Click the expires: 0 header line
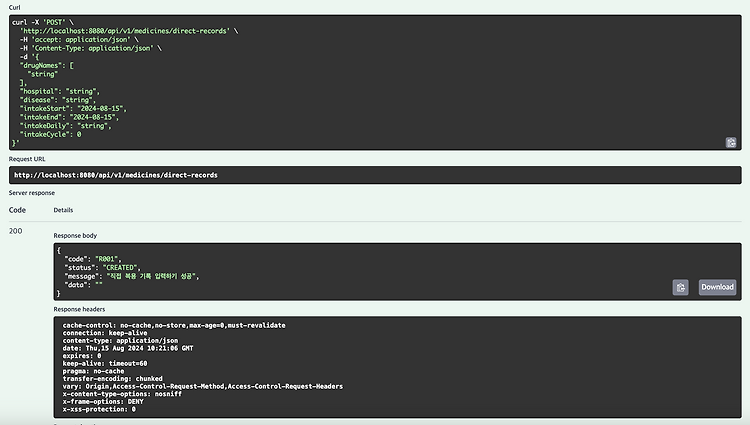This screenshot has height=425, width=750. coord(82,356)
